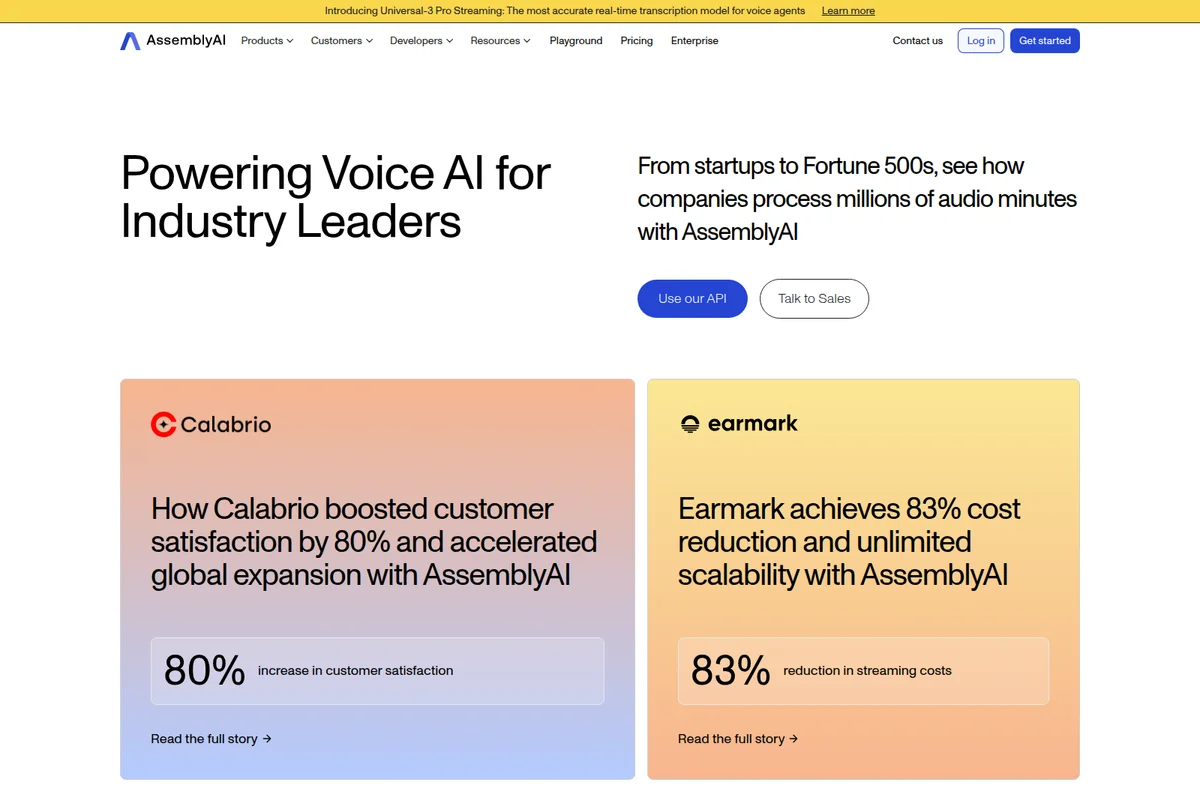Click the Use our API button
Image resolution: width=1200 pixels, height=800 pixels.
click(692, 298)
